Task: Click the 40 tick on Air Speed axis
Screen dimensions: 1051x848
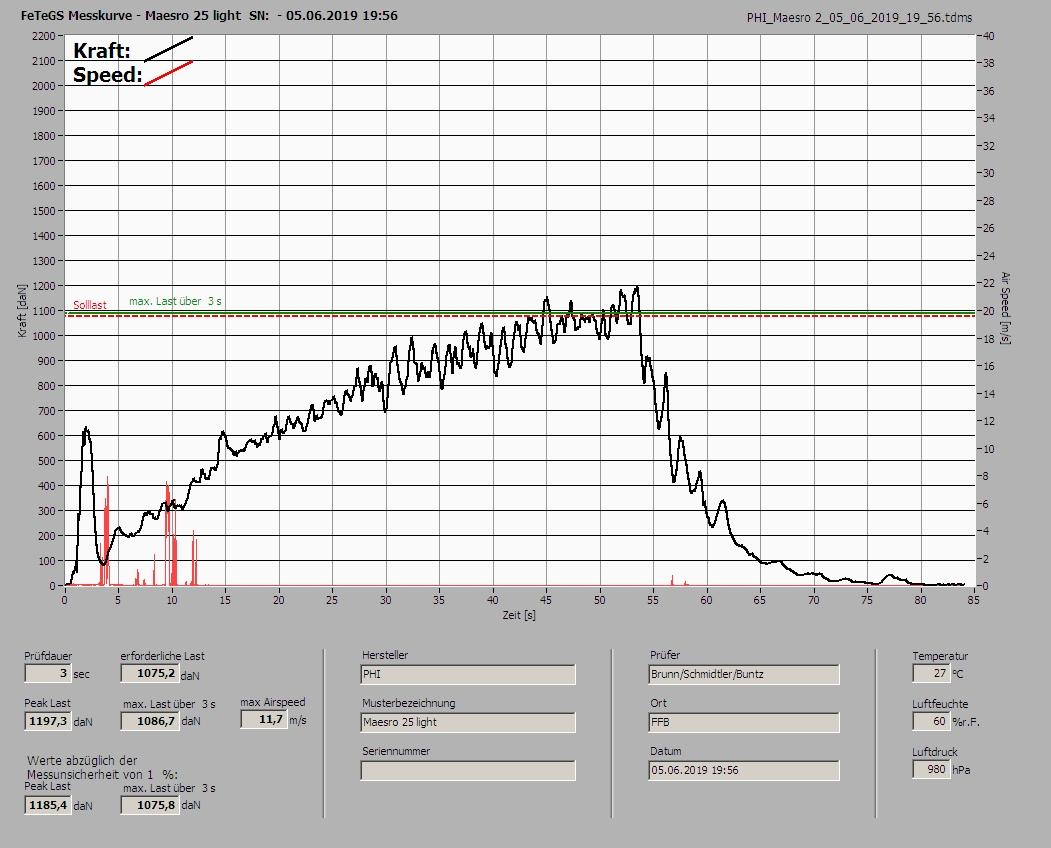Action: pos(989,36)
